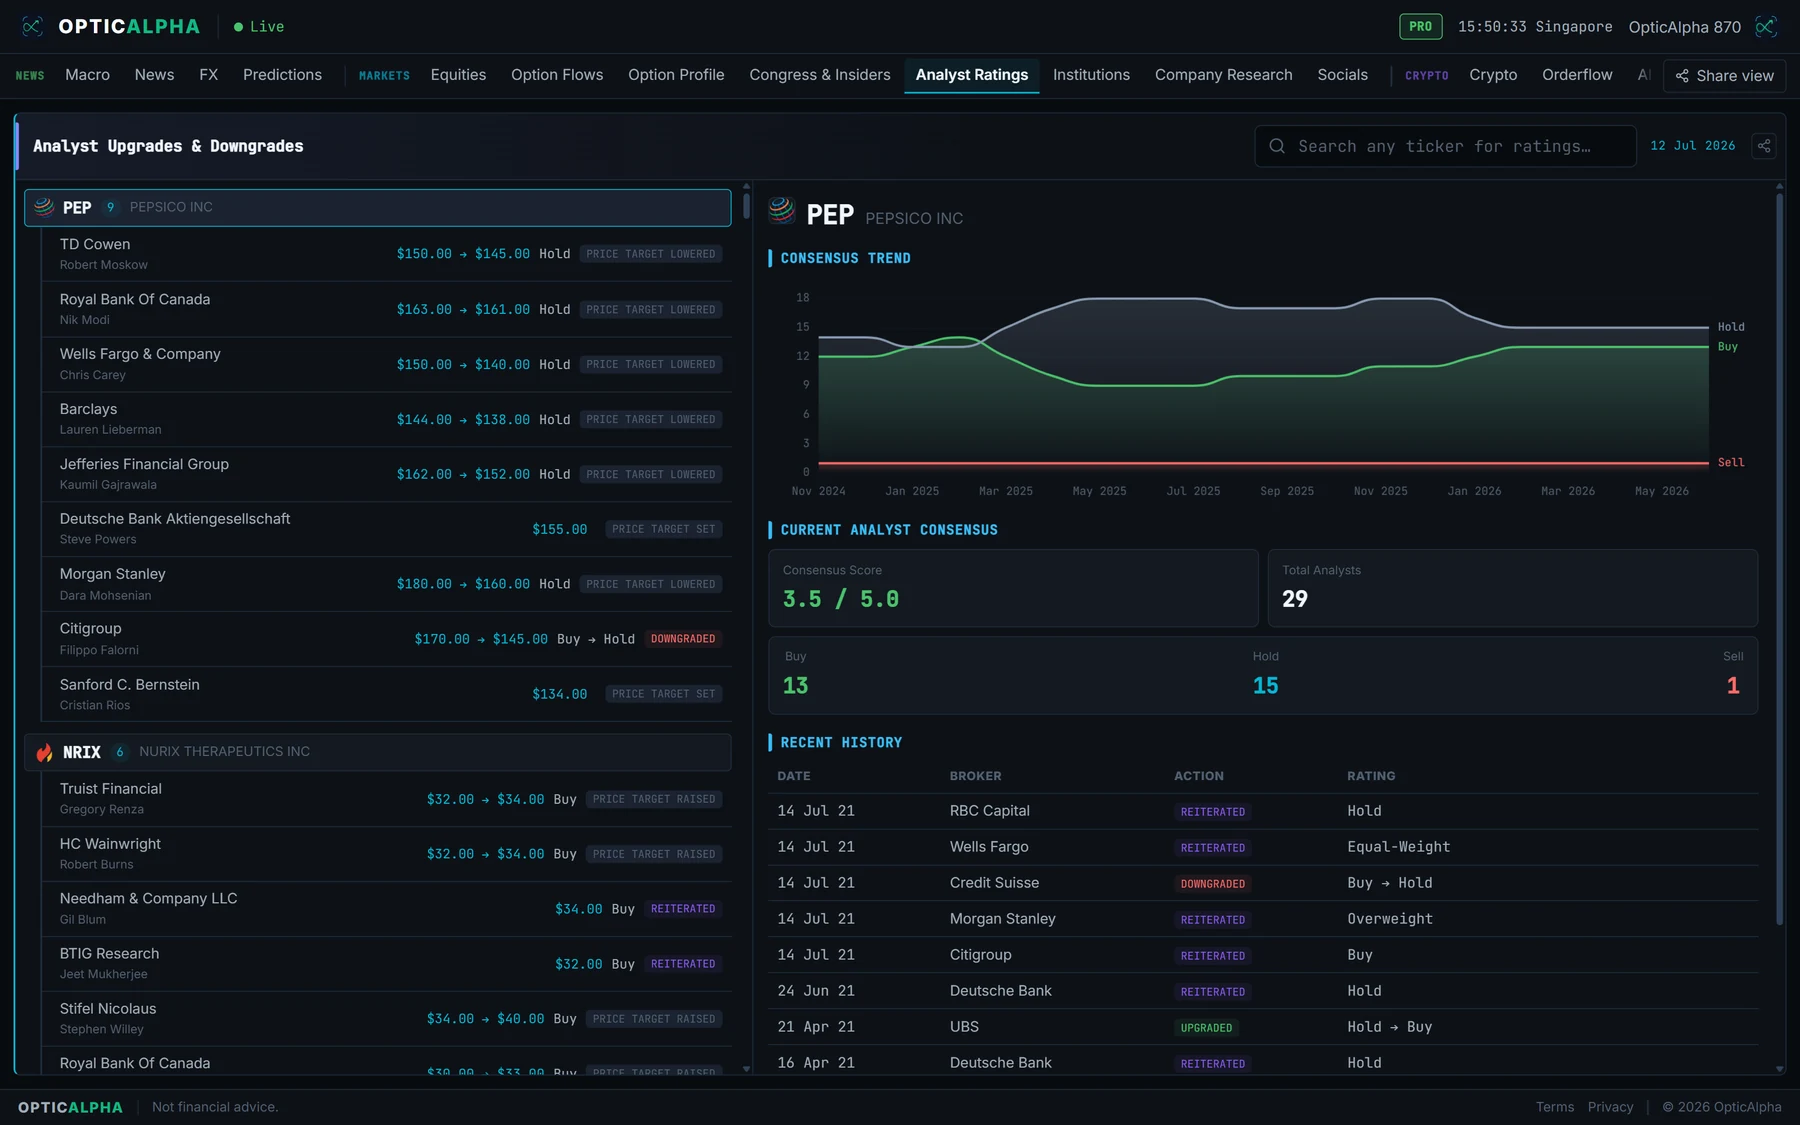
Task: Click the Consensus Score 3.5 / 5.0 card
Action: pos(1013,588)
